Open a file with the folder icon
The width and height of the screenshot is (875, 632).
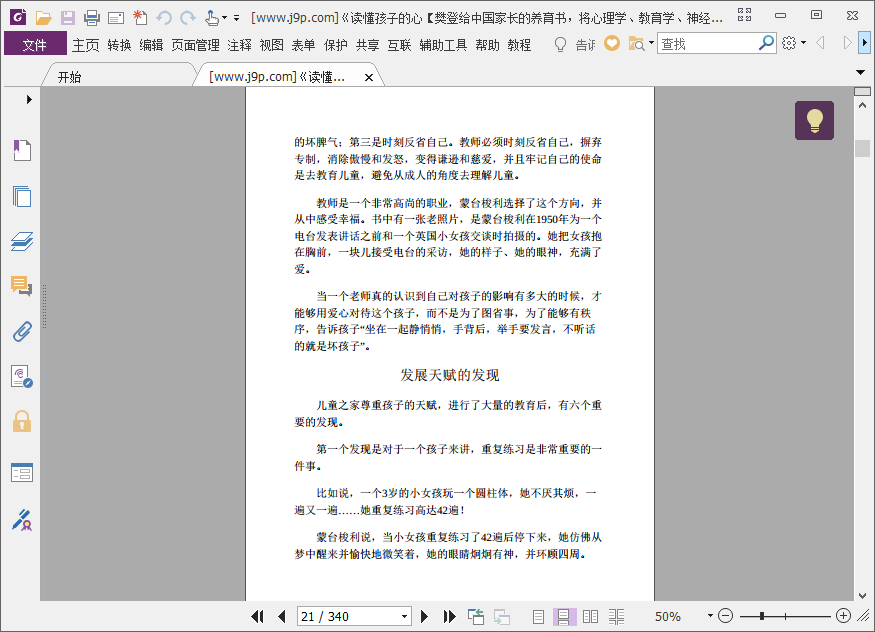[x=44, y=18]
